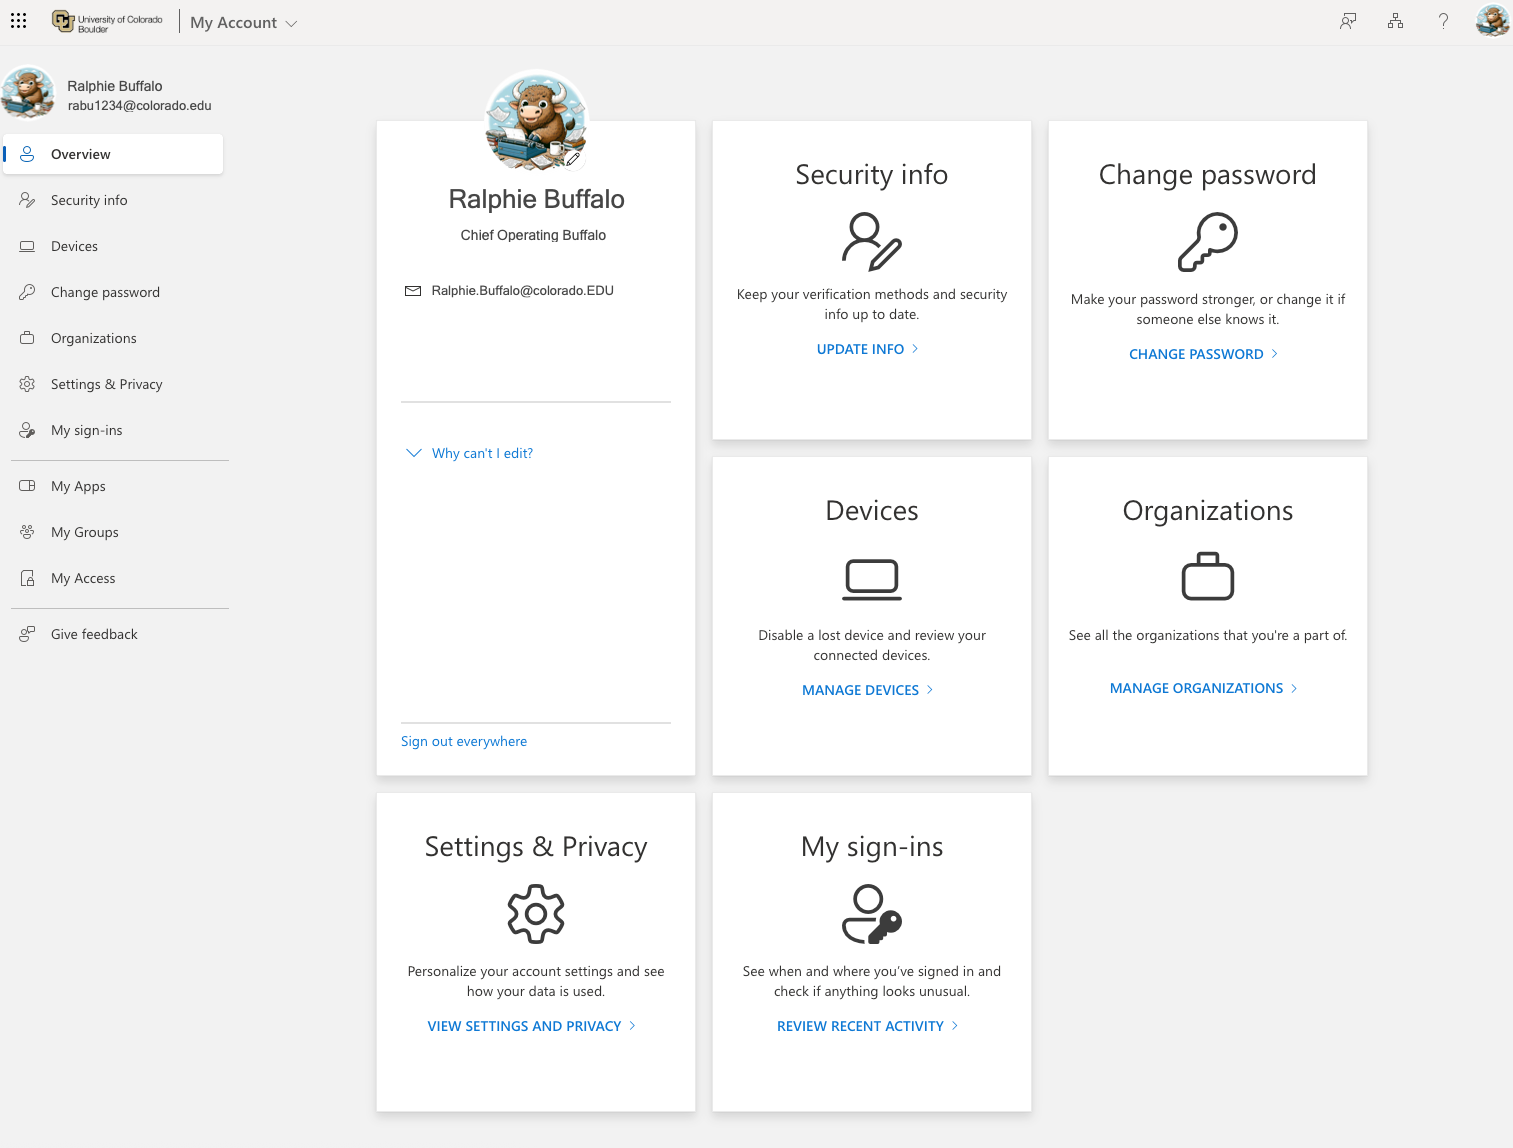Click the person-key icon on My sign-ins card

(x=871, y=914)
